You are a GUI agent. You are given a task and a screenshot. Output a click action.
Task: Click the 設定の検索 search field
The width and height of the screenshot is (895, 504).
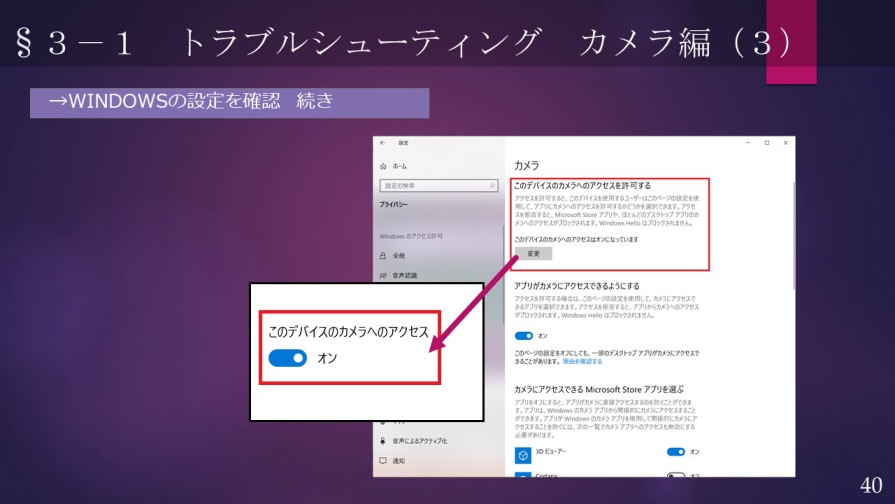pyautogui.click(x=434, y=186)
